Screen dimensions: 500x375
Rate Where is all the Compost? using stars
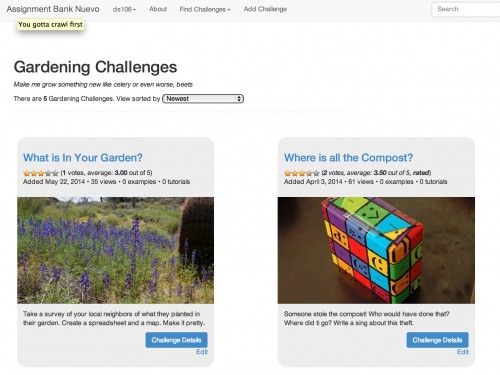[x=302, y=173]
